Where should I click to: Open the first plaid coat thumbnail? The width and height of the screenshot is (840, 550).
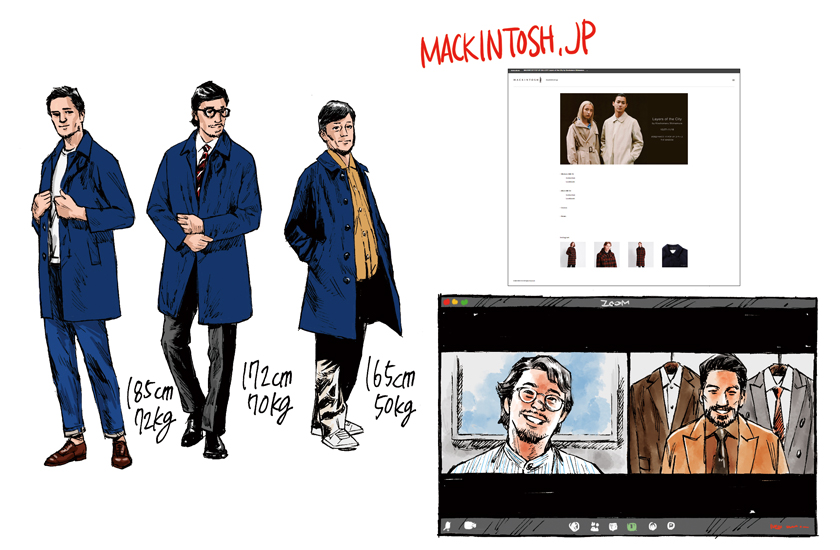[573, 254]
